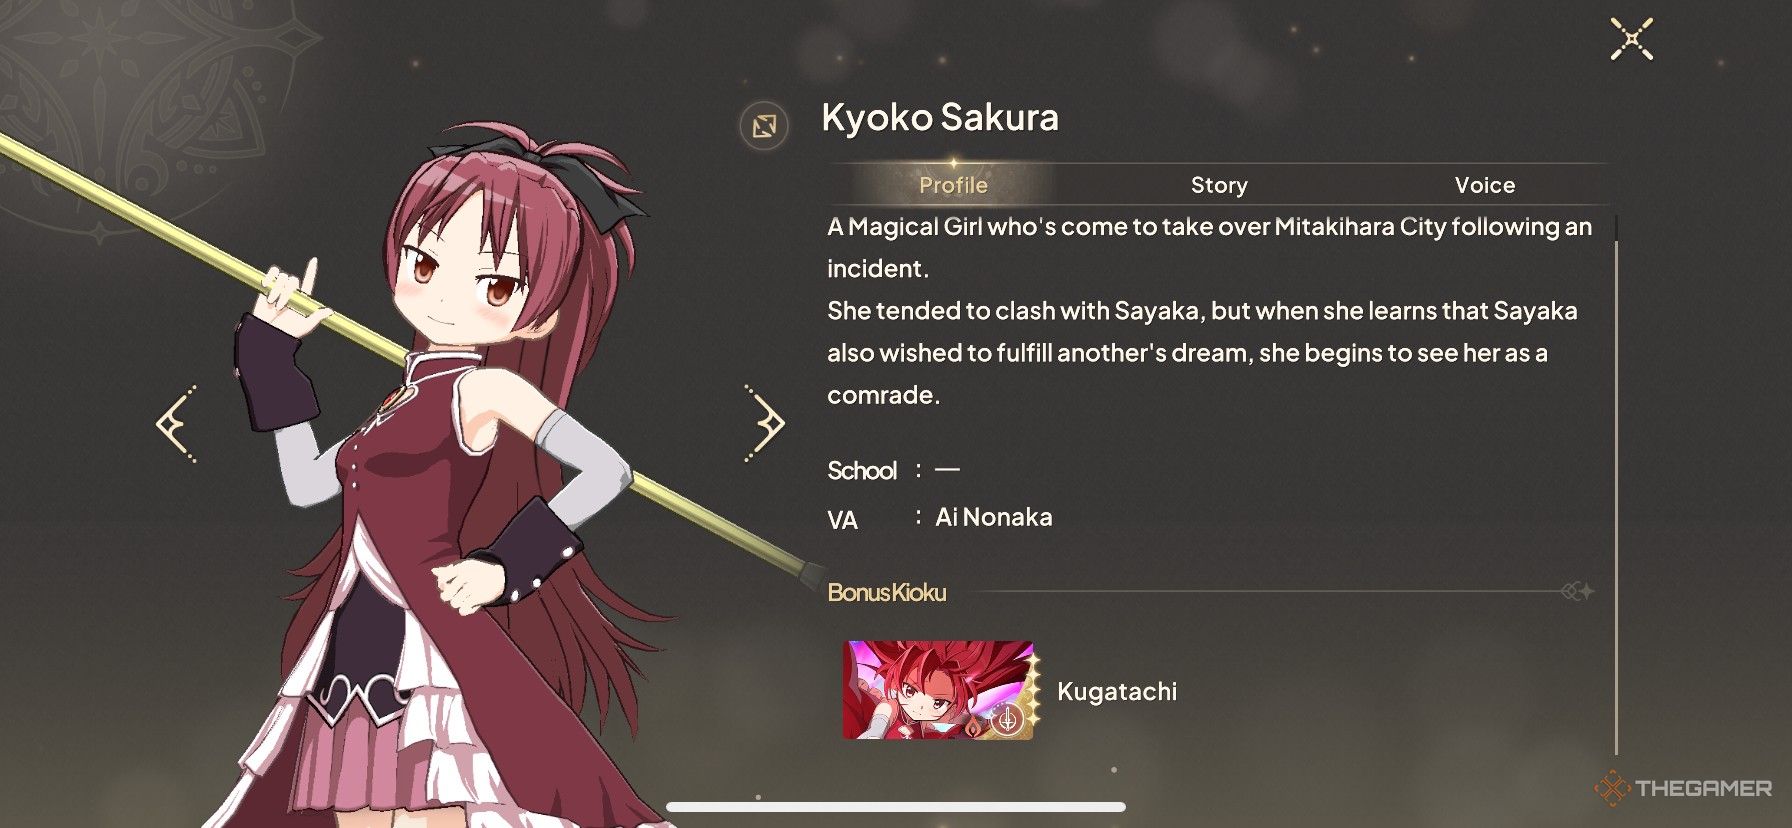Click the Bonus Kioku section header

click(886, 592)
